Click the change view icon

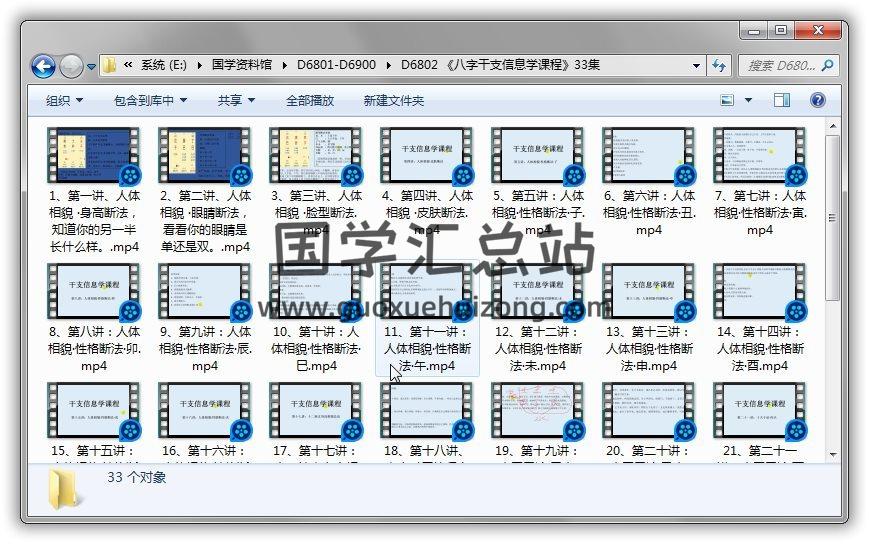pyautogui.click(x=727, y=100)
